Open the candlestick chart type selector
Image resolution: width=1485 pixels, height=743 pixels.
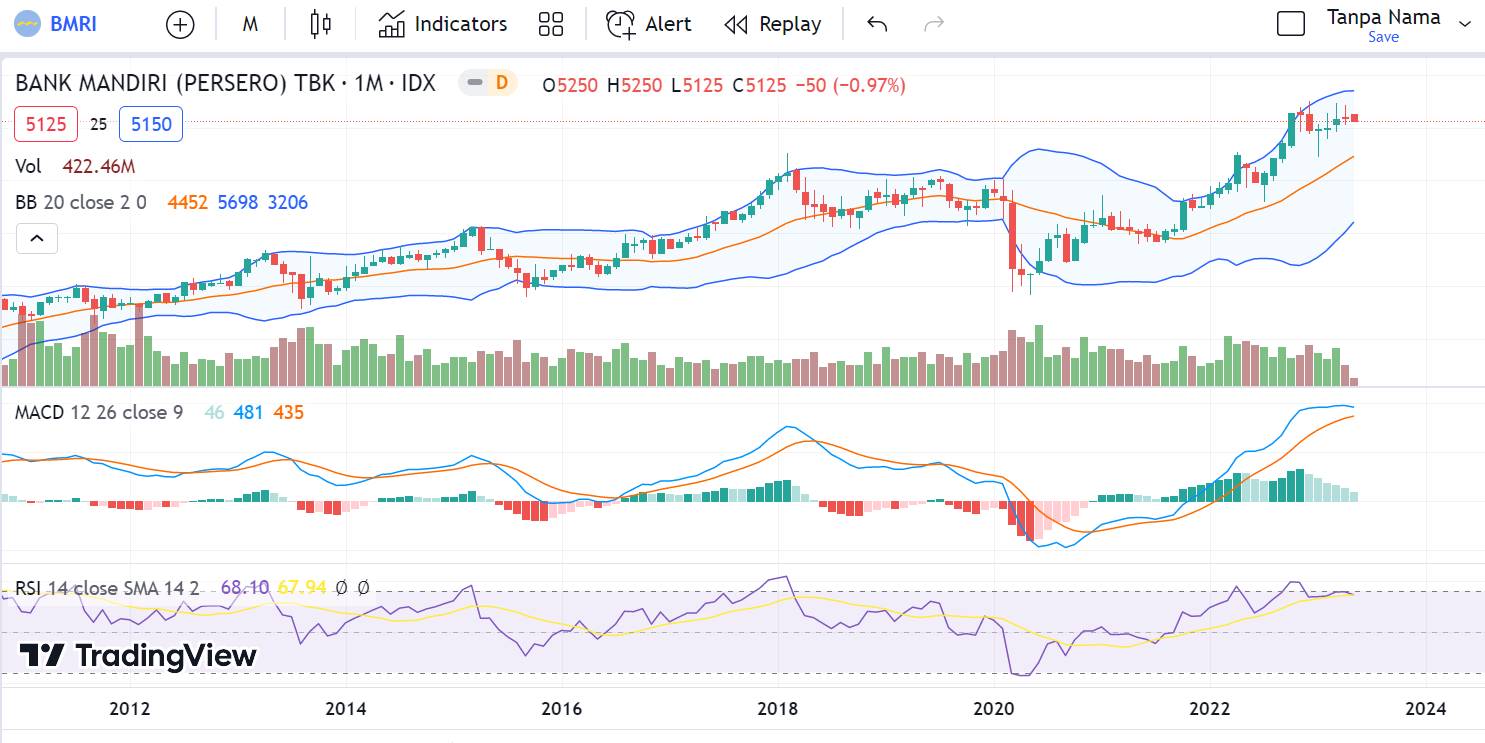[x=320, y=24]
